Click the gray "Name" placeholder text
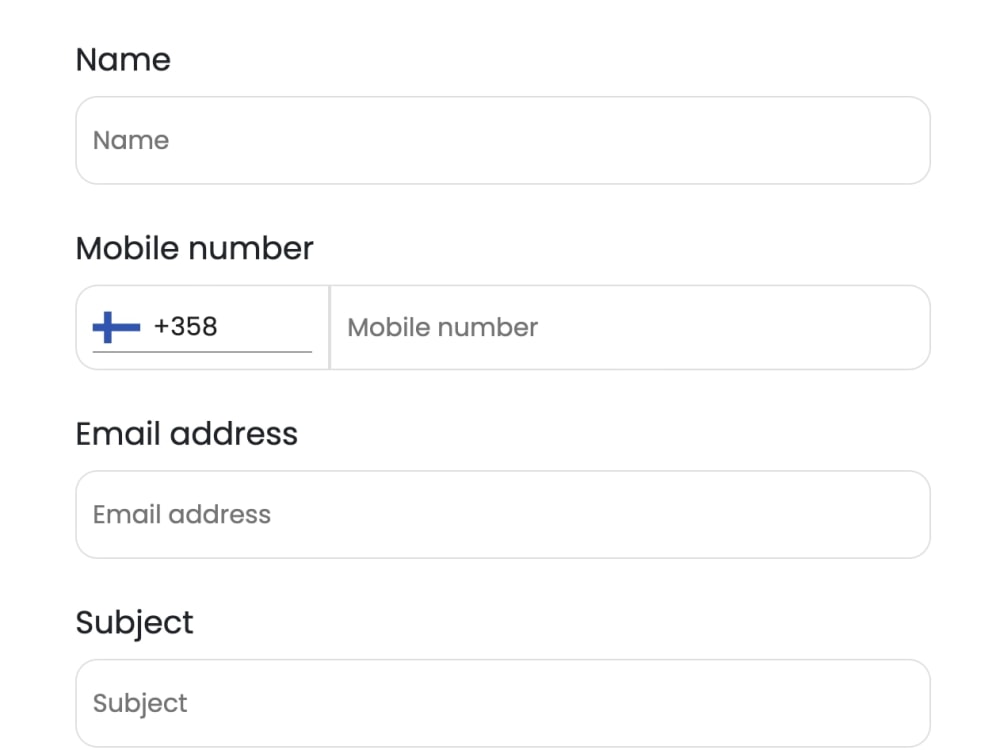The height and width of the screenshot is (750, 1000). click(131, 140)
